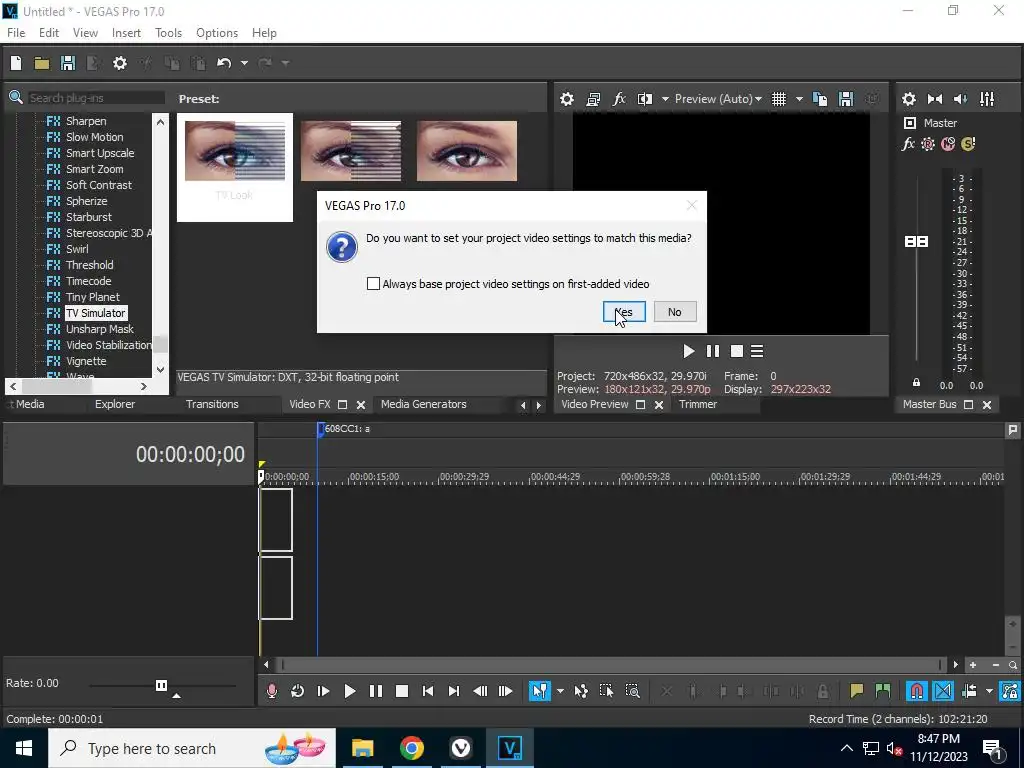The height and width of the screenshot is (768, 1024).
Task: Open Master Bus audio properties gear
Action: click(x=908, y=99)
